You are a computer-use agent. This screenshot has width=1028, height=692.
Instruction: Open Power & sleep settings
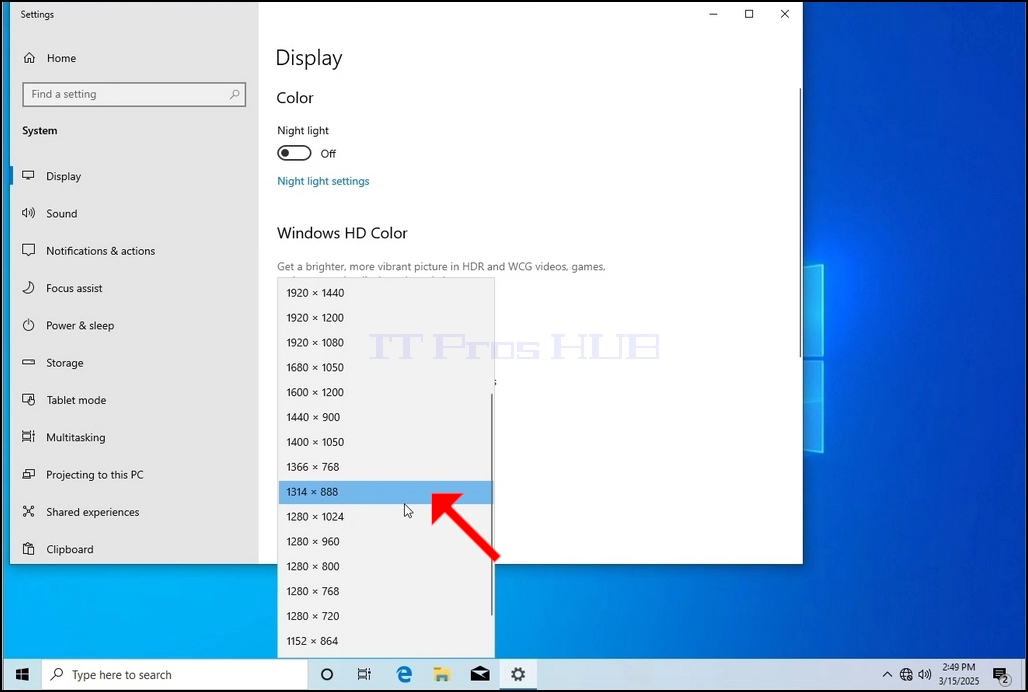click(80, 326)
